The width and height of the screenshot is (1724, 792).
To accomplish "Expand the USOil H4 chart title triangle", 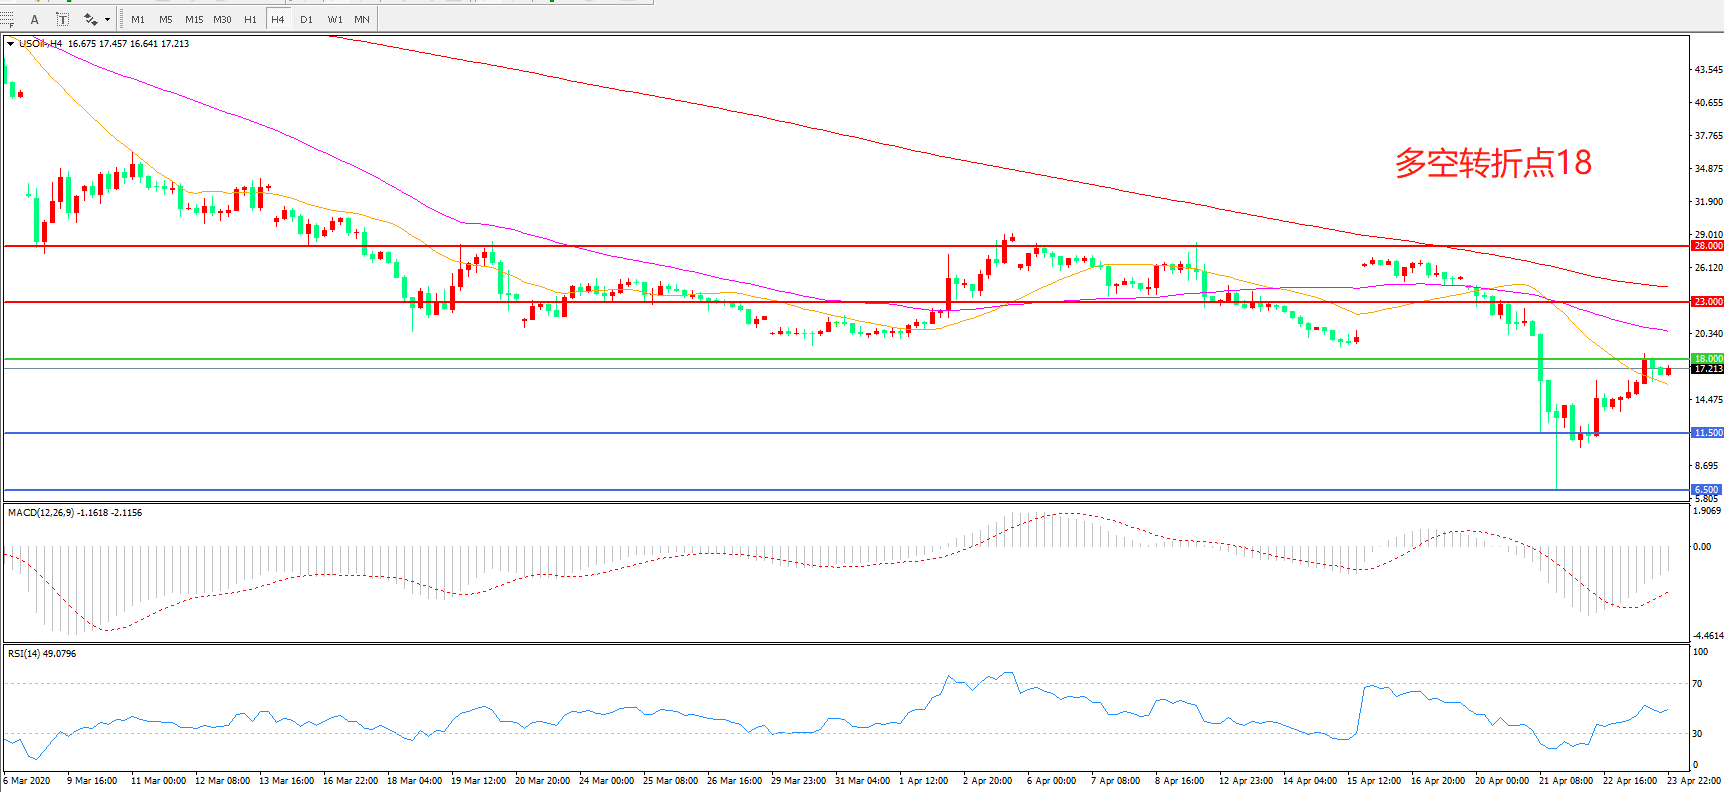I will click(10, 44).
